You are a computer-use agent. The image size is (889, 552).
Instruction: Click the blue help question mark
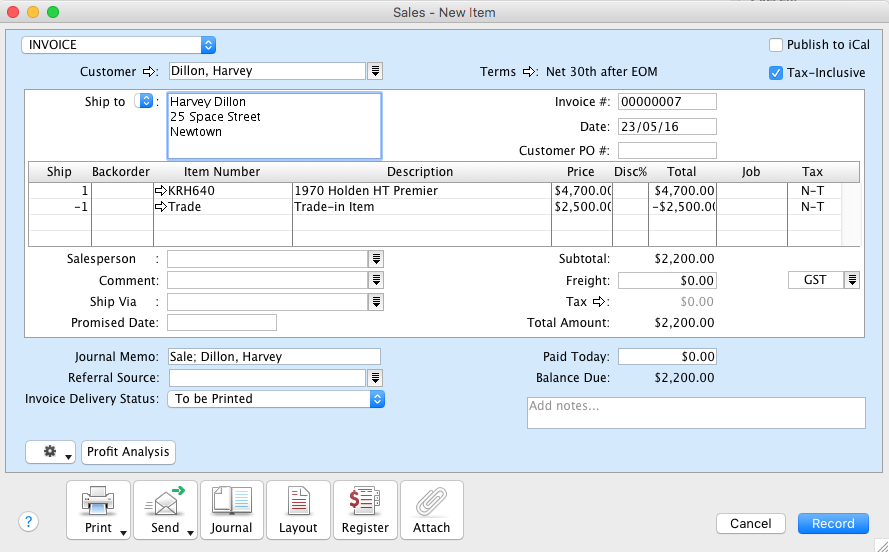[x=28, y=522]
